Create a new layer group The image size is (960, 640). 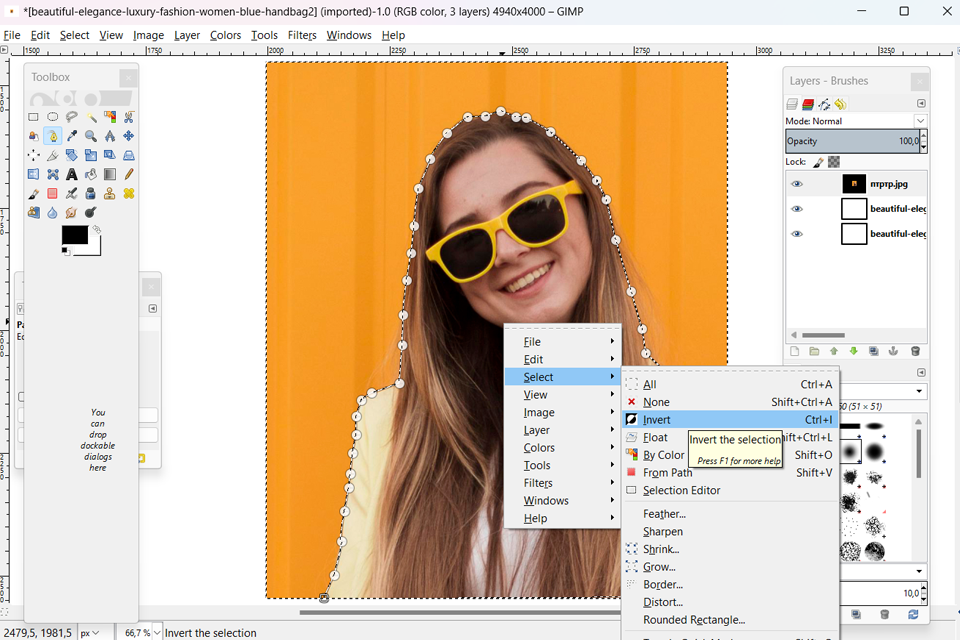pyautogui.click(x=814, y=351)
